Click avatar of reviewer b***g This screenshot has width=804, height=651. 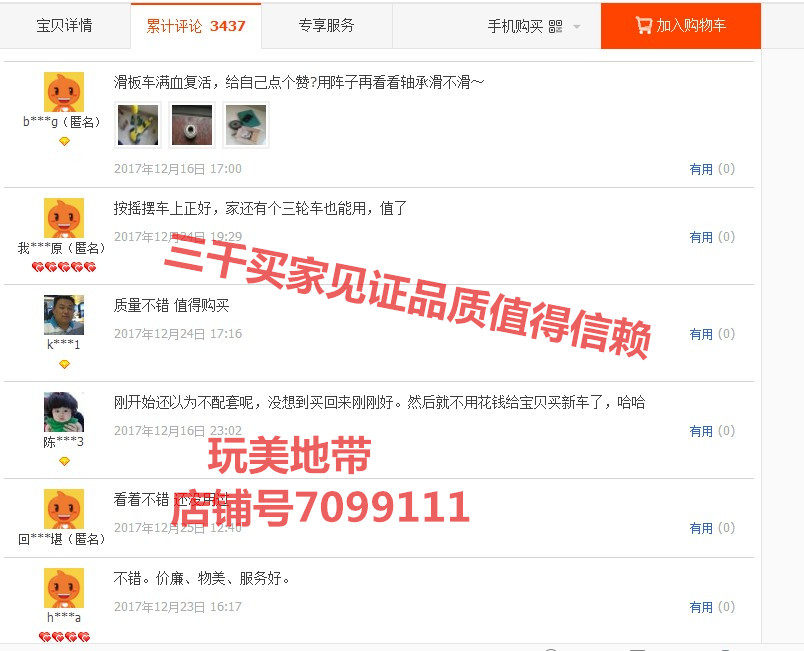[64, 92]
